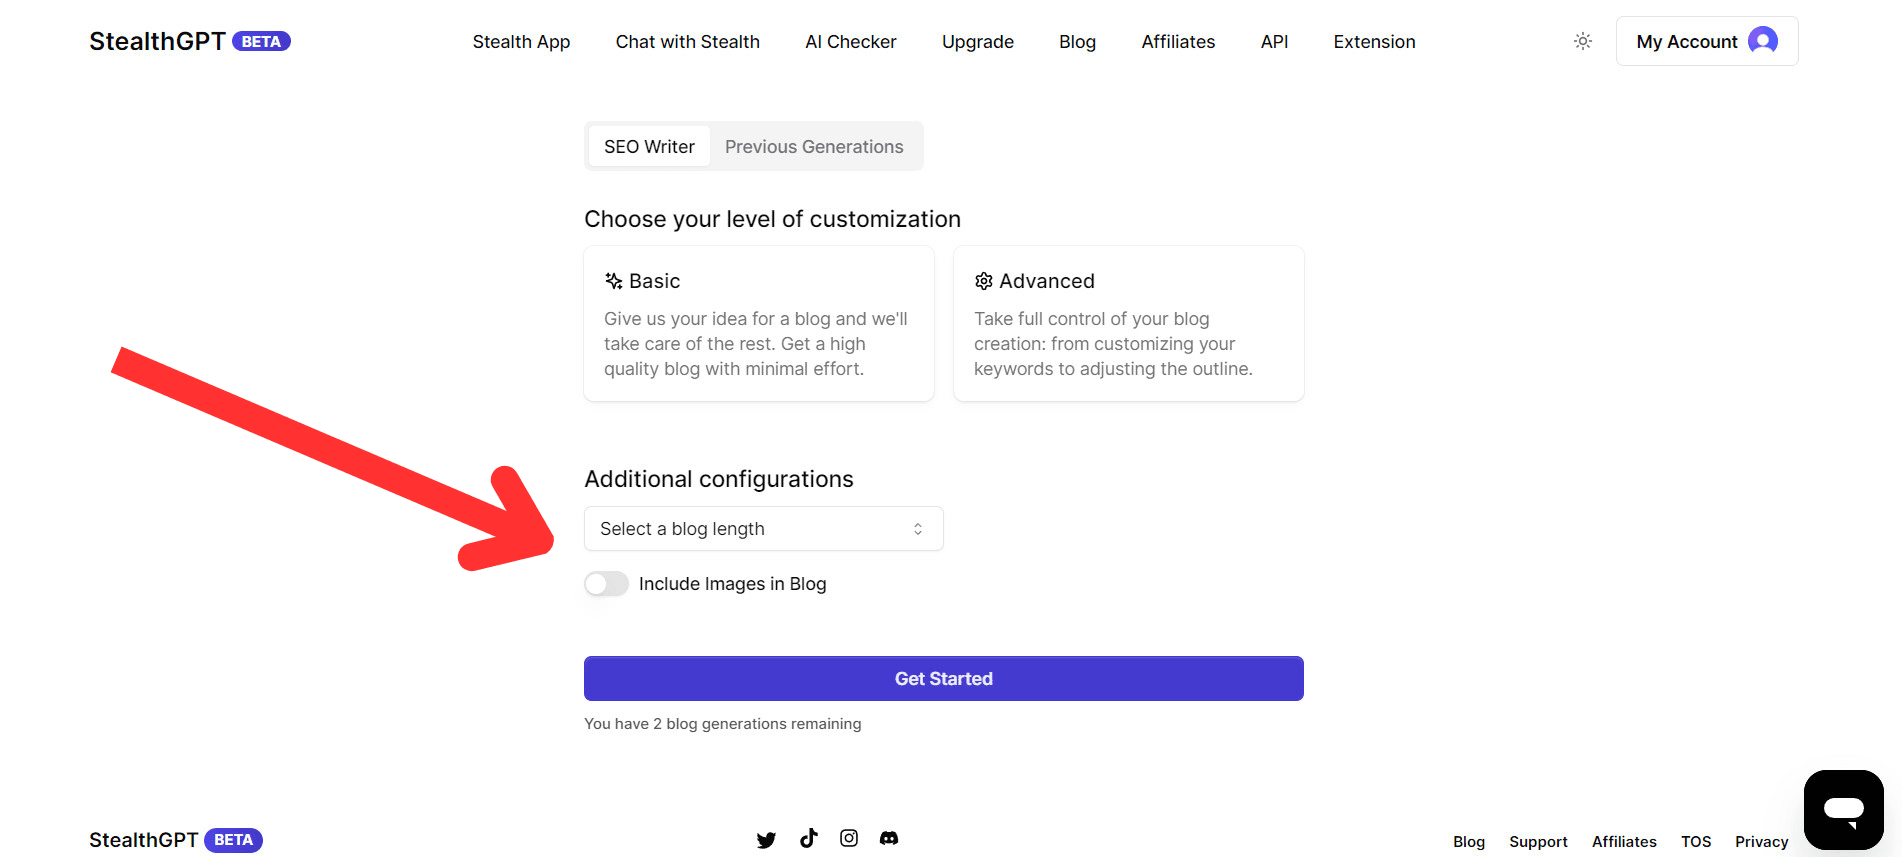
Task: Click the profile avatar icon
Action: click(1762, 41)
